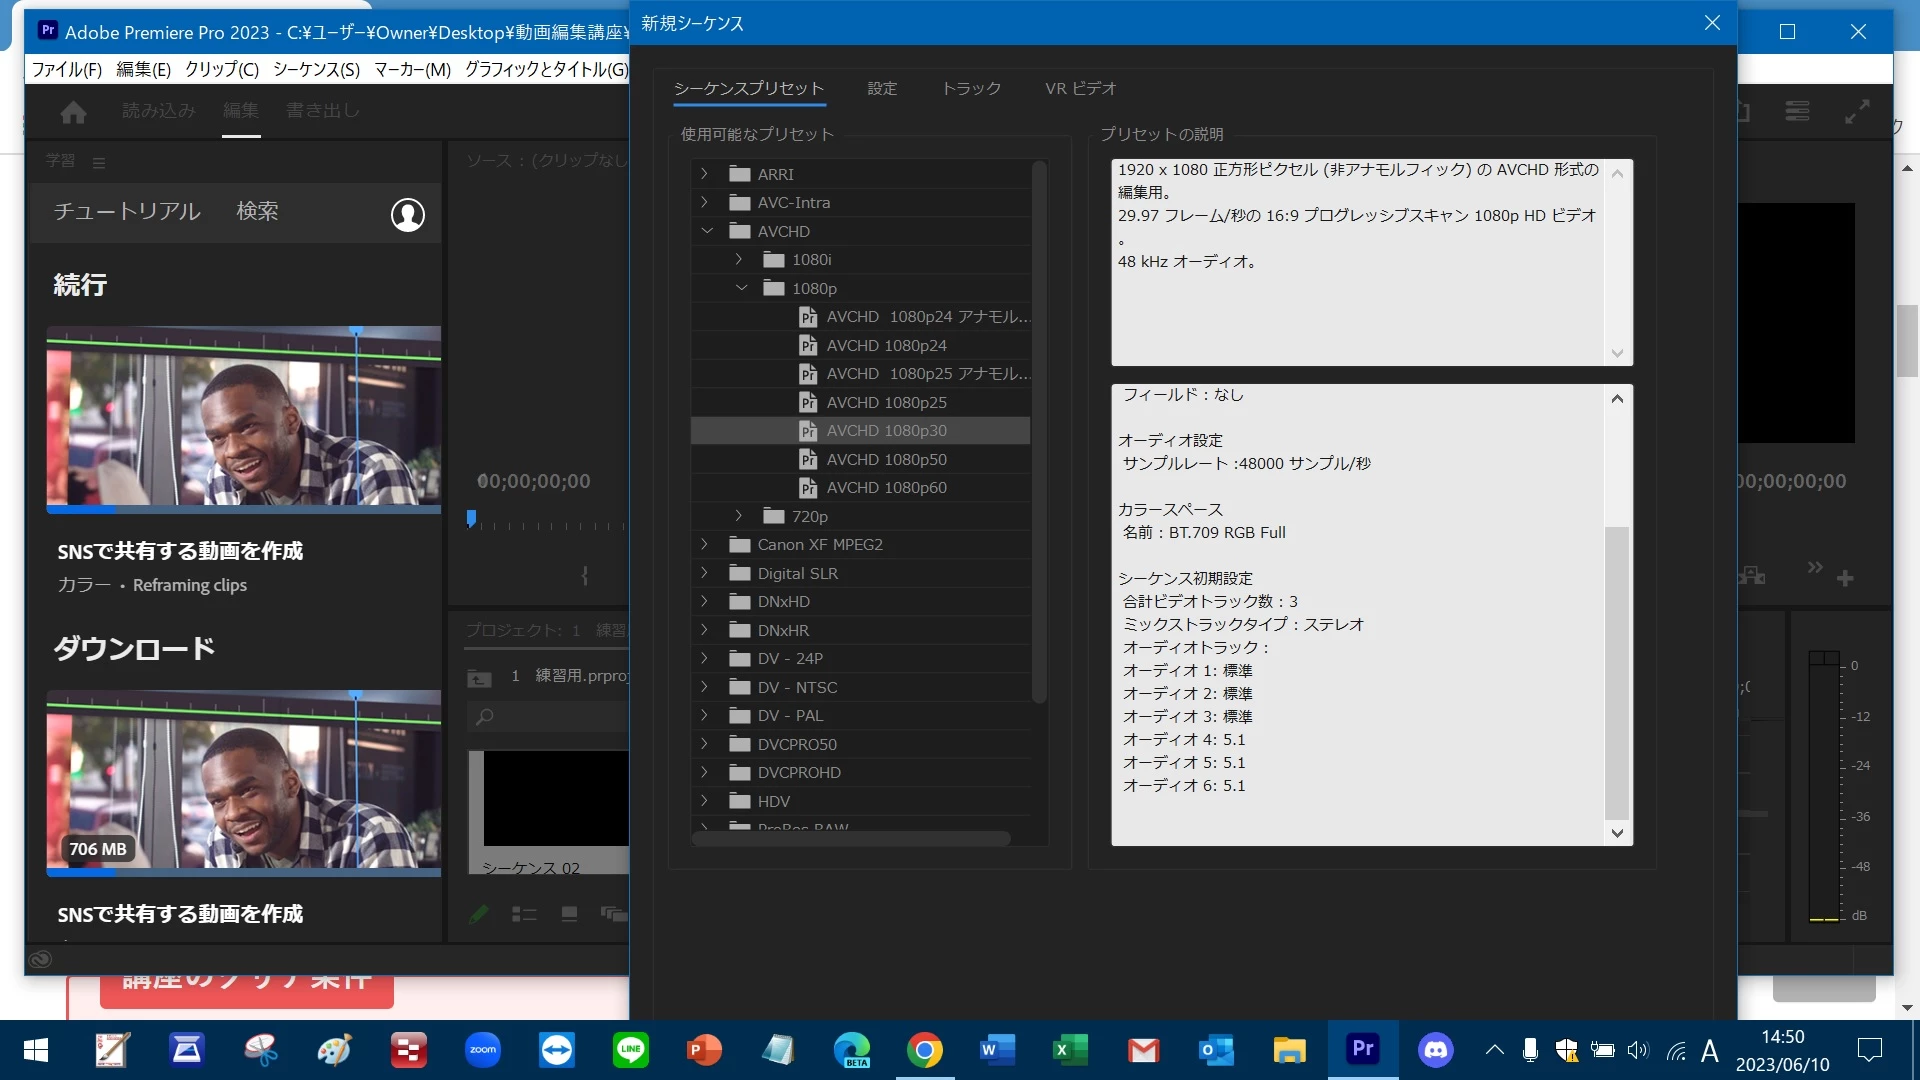
Task: Collapse the AVCHD folder
Action: coord(707,231)
